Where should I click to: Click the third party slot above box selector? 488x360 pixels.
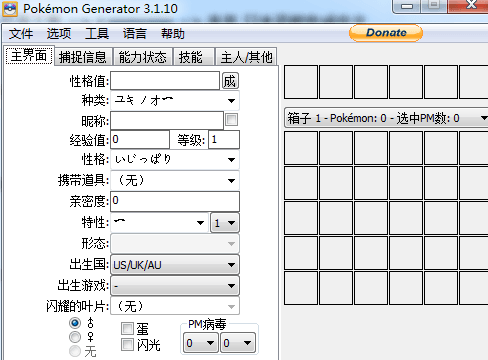[371, 82]
